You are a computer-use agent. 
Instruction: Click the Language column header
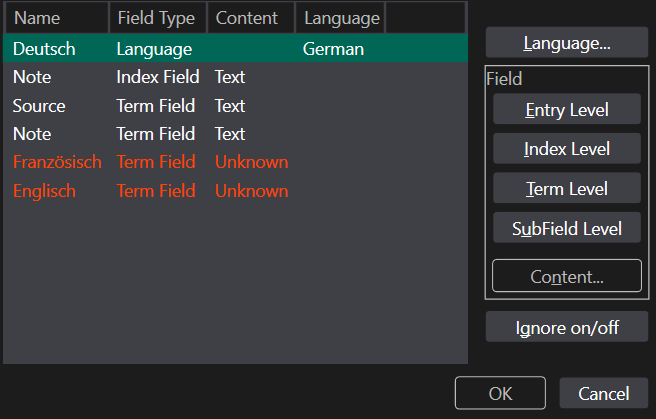pos(340,18)
